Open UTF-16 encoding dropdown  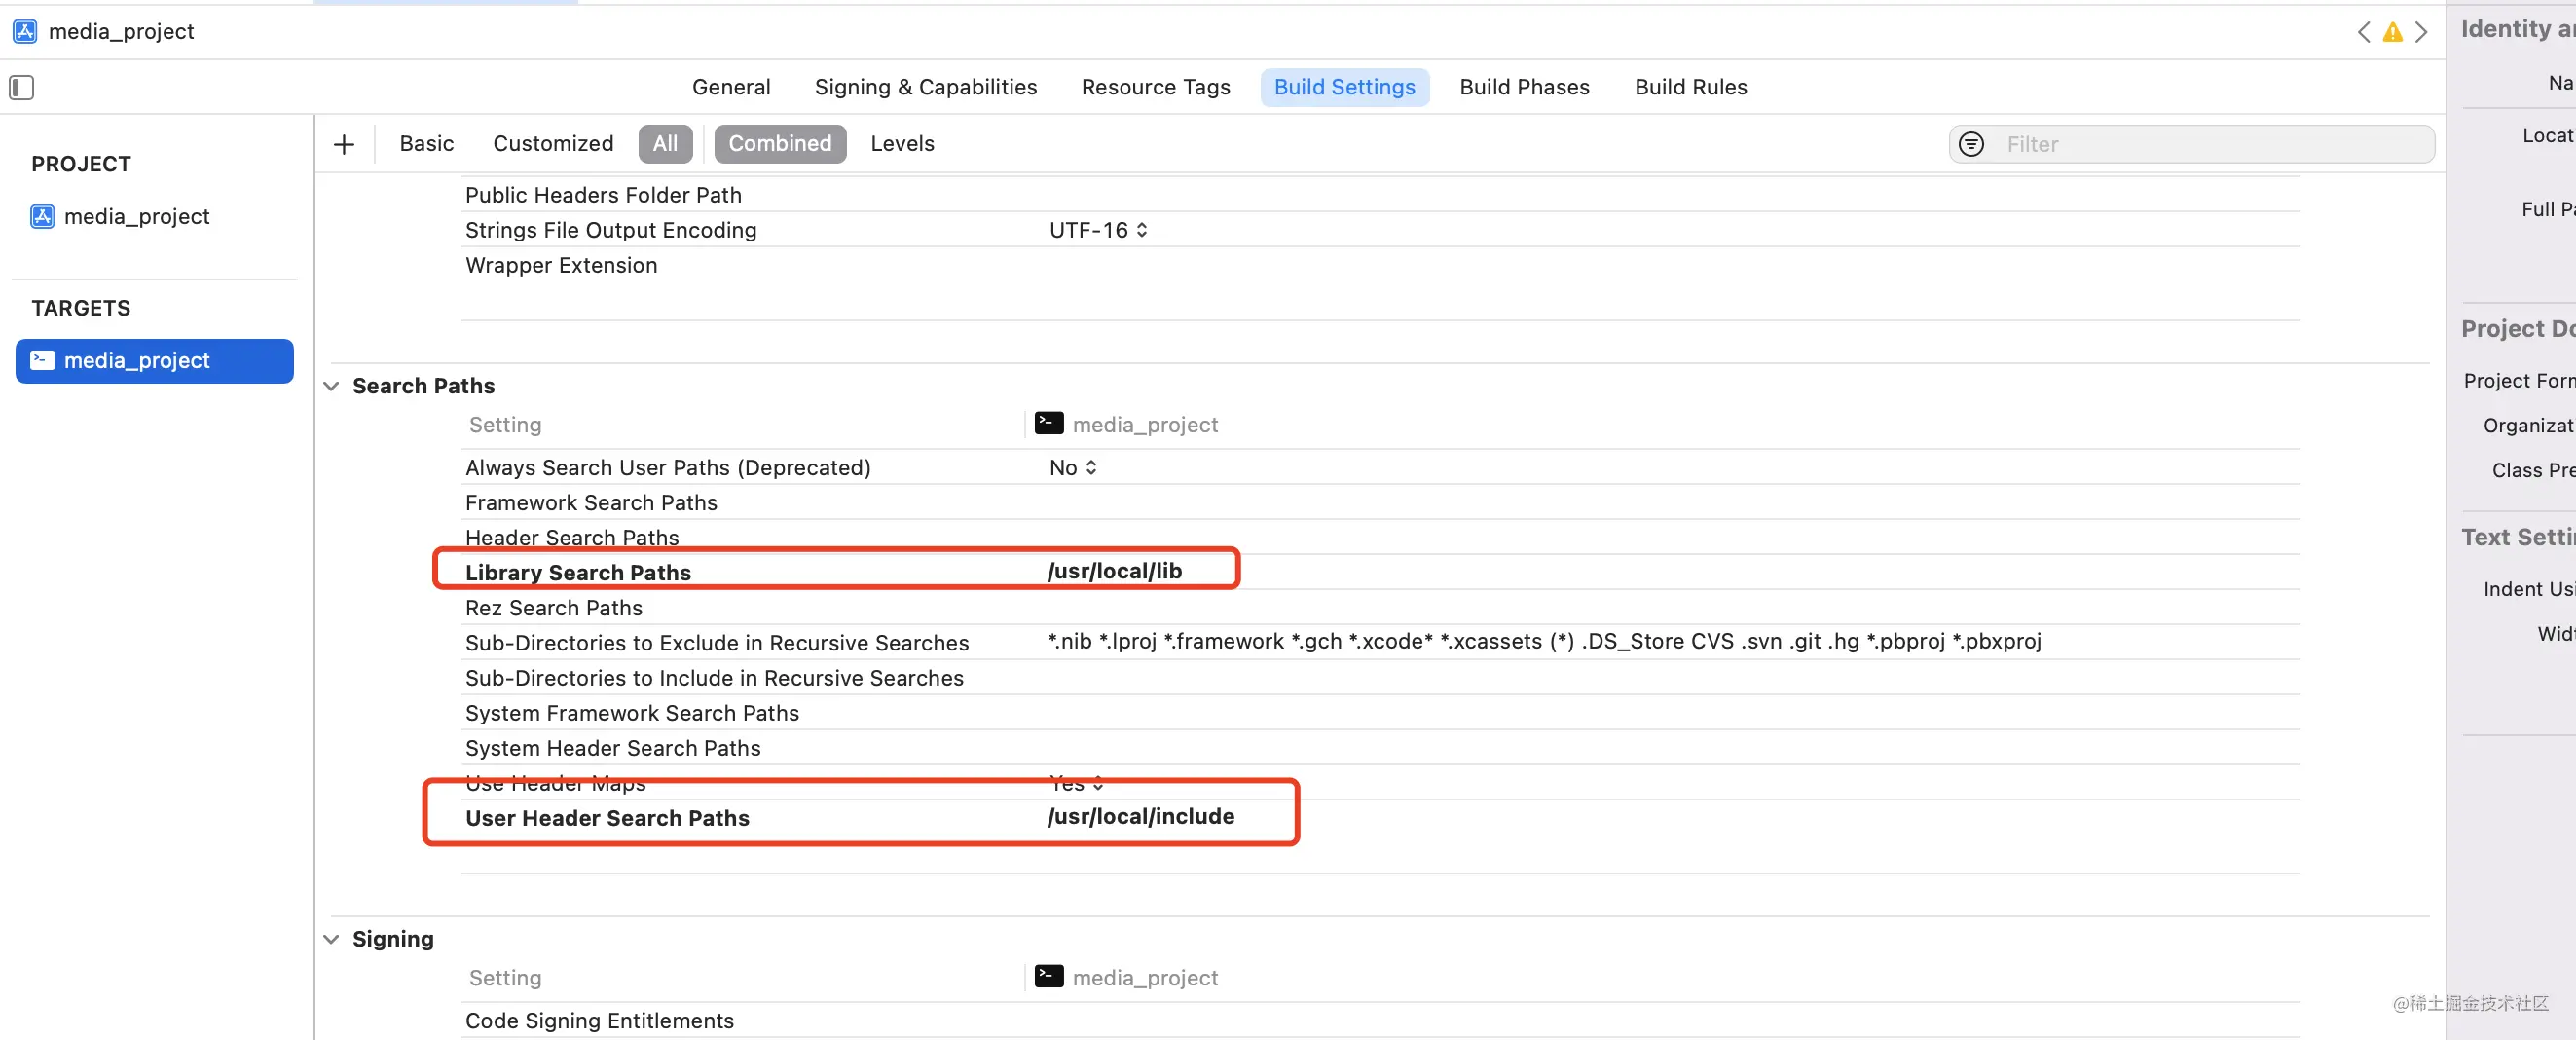(x=1098, y=230)
